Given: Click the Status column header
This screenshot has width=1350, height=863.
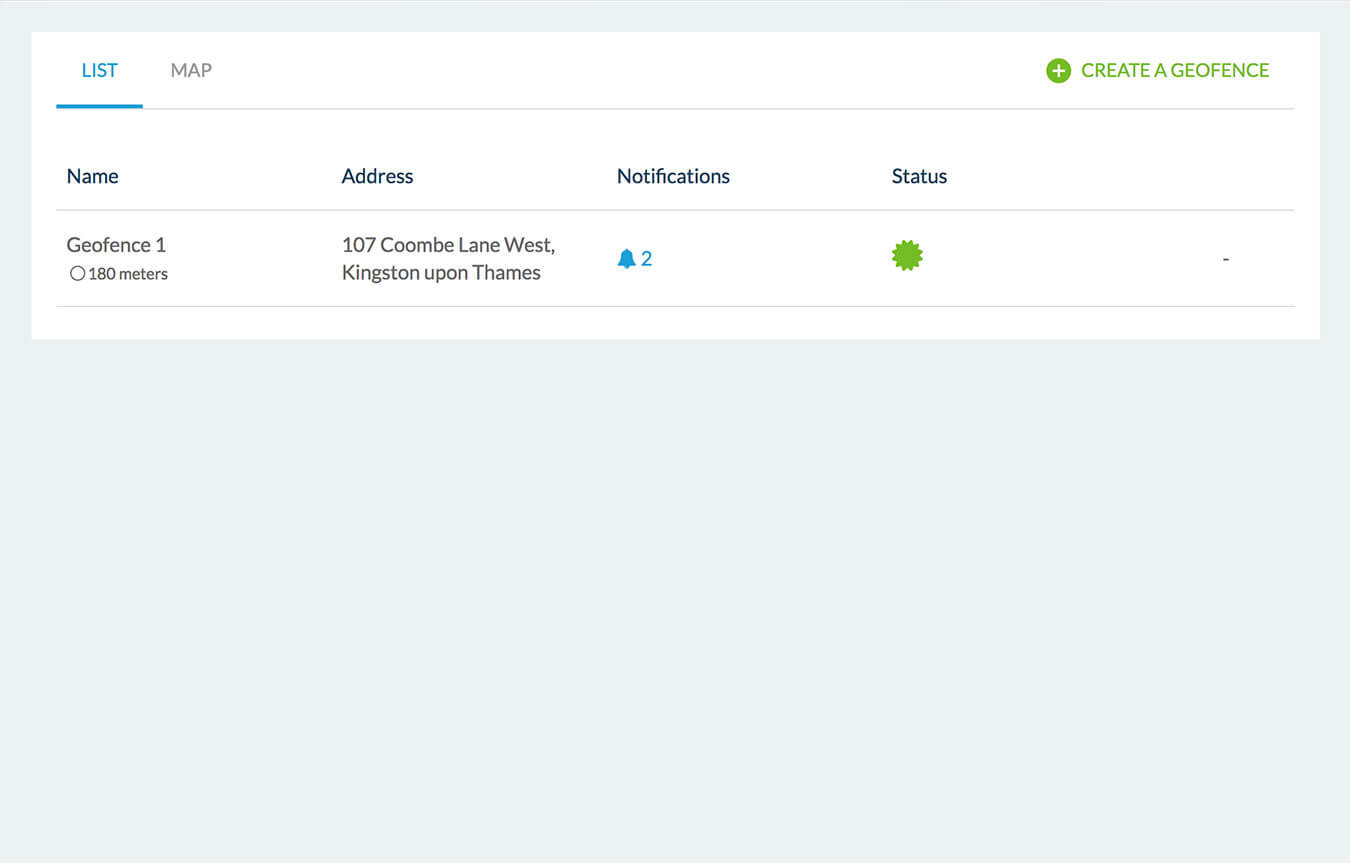Looking at the screenshot, I should [x=919, y=176].
